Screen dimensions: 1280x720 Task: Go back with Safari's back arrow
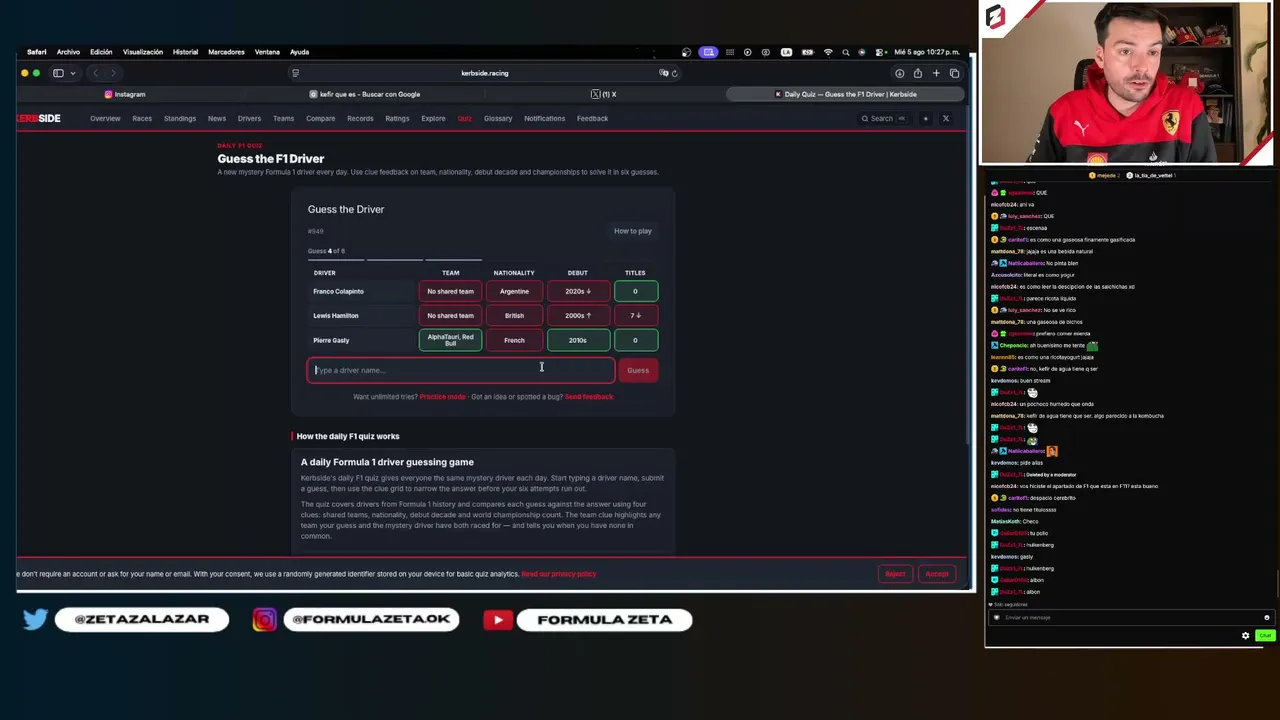[x=95, y=73]
